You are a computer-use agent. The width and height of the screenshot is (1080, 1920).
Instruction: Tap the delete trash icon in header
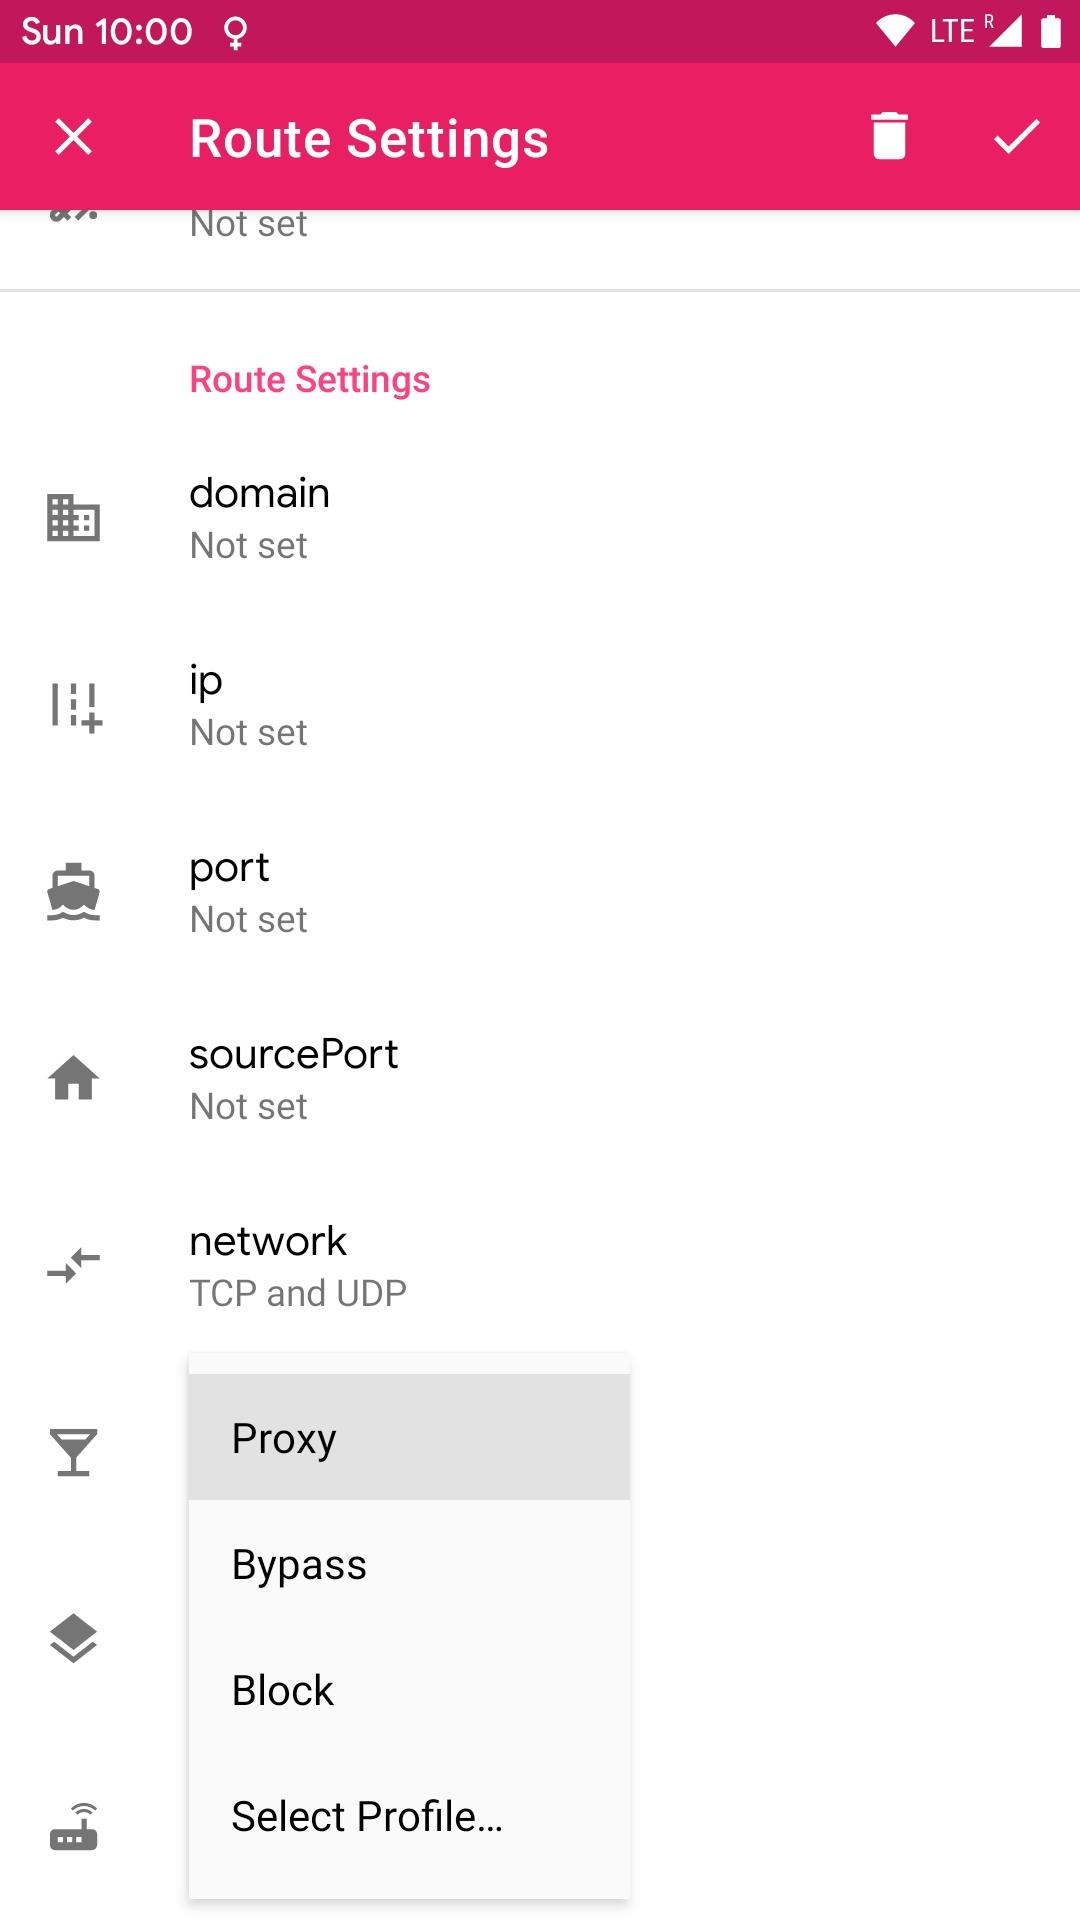click(888, 136)
